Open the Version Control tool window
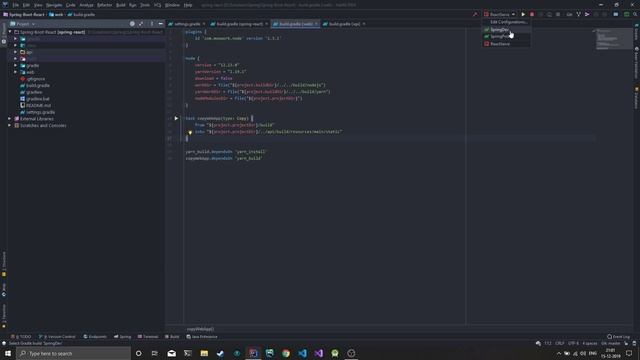640x360 pixels. click(x=57, y=337)
